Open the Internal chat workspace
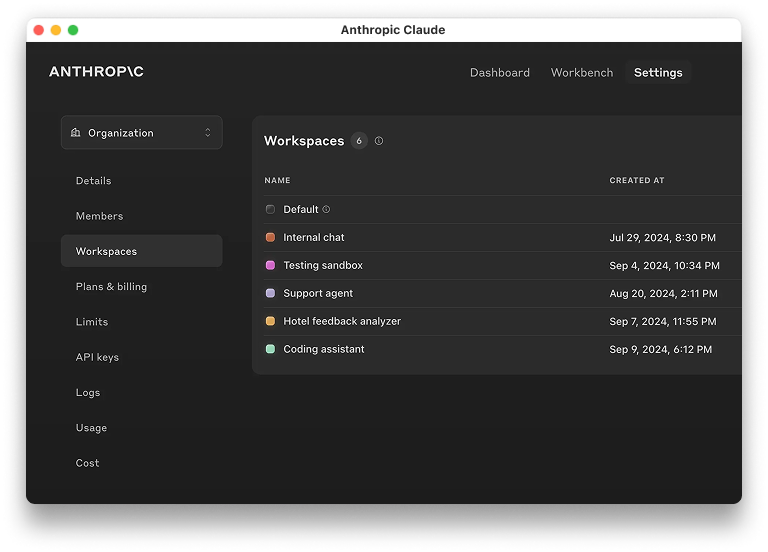The height and width of the screenshot is (552, 768). [x=313, y=238]
